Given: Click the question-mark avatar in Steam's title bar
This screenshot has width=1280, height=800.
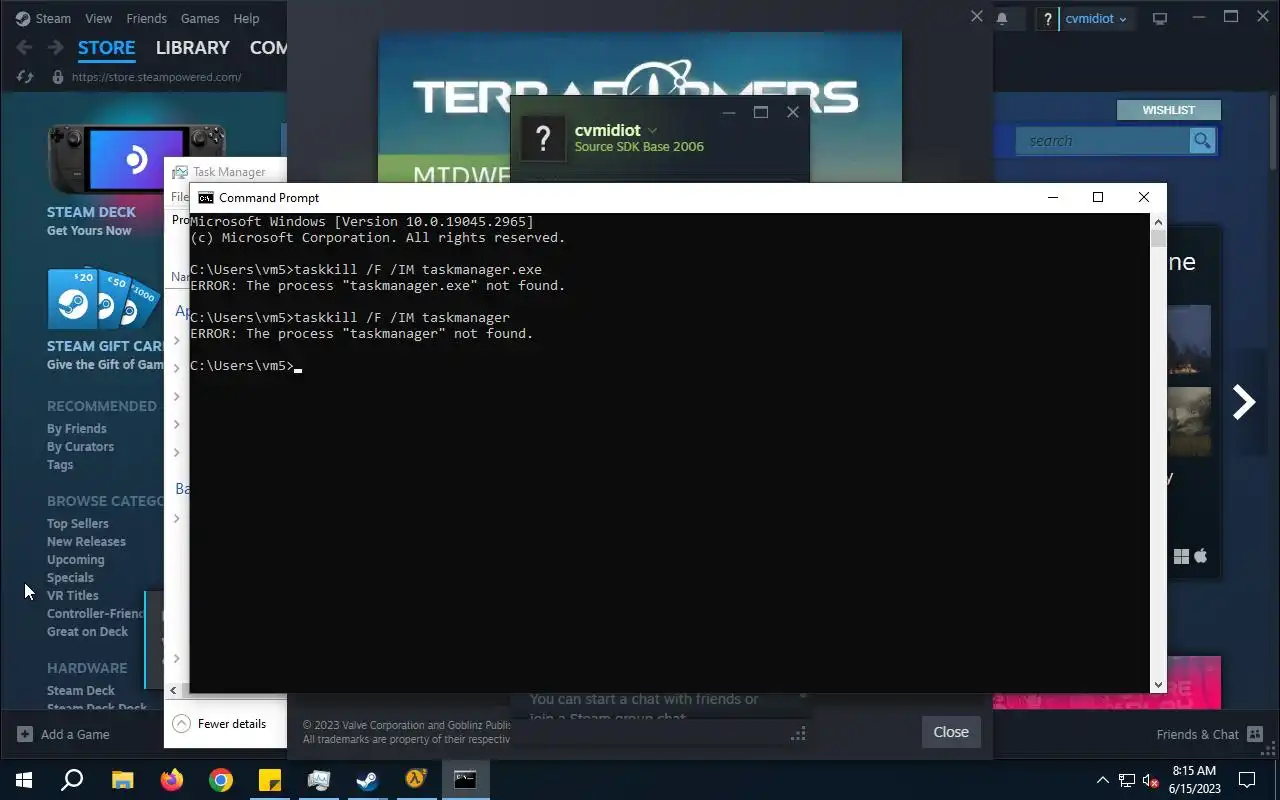Looking at the screenshot, I should (1048, 18).
